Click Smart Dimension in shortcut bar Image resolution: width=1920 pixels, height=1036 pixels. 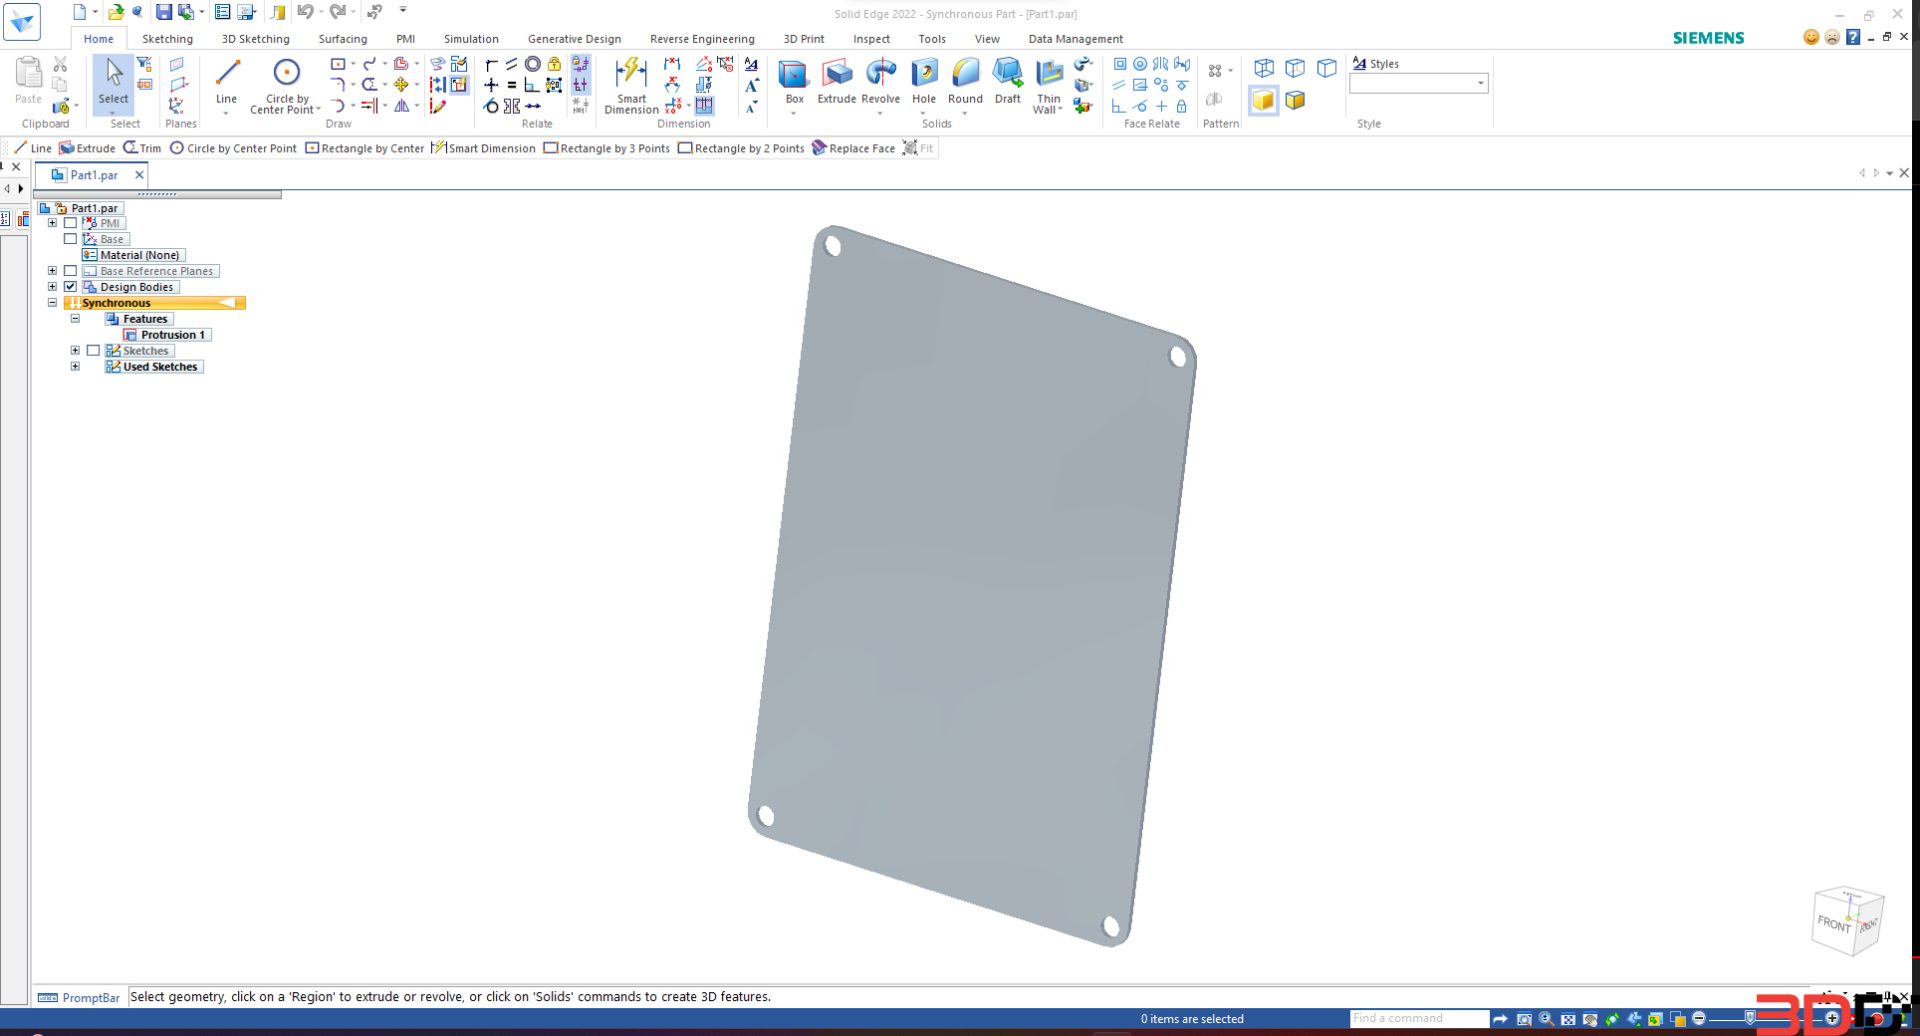[x=483, y=148]
